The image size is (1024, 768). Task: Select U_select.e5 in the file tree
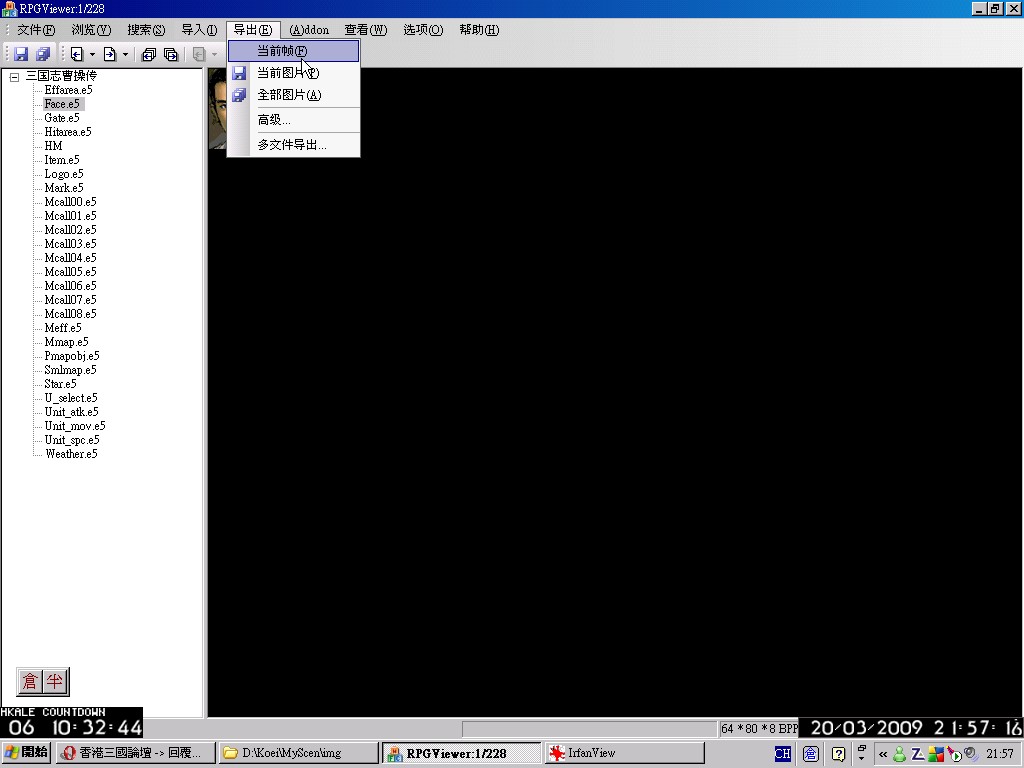71,398
